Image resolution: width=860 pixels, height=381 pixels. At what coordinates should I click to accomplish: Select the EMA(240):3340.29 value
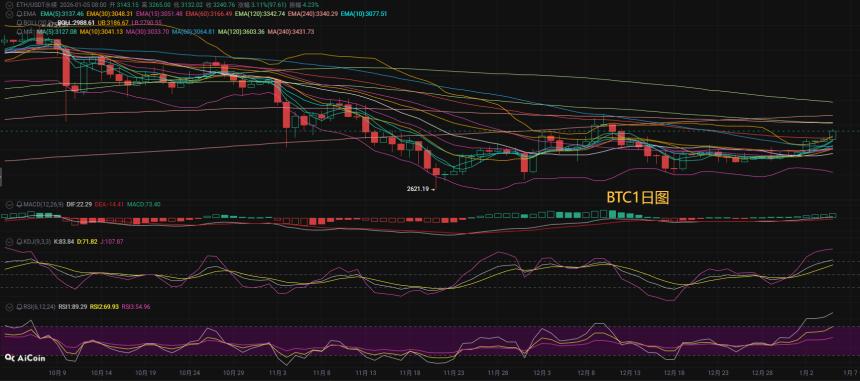(313, 14)
